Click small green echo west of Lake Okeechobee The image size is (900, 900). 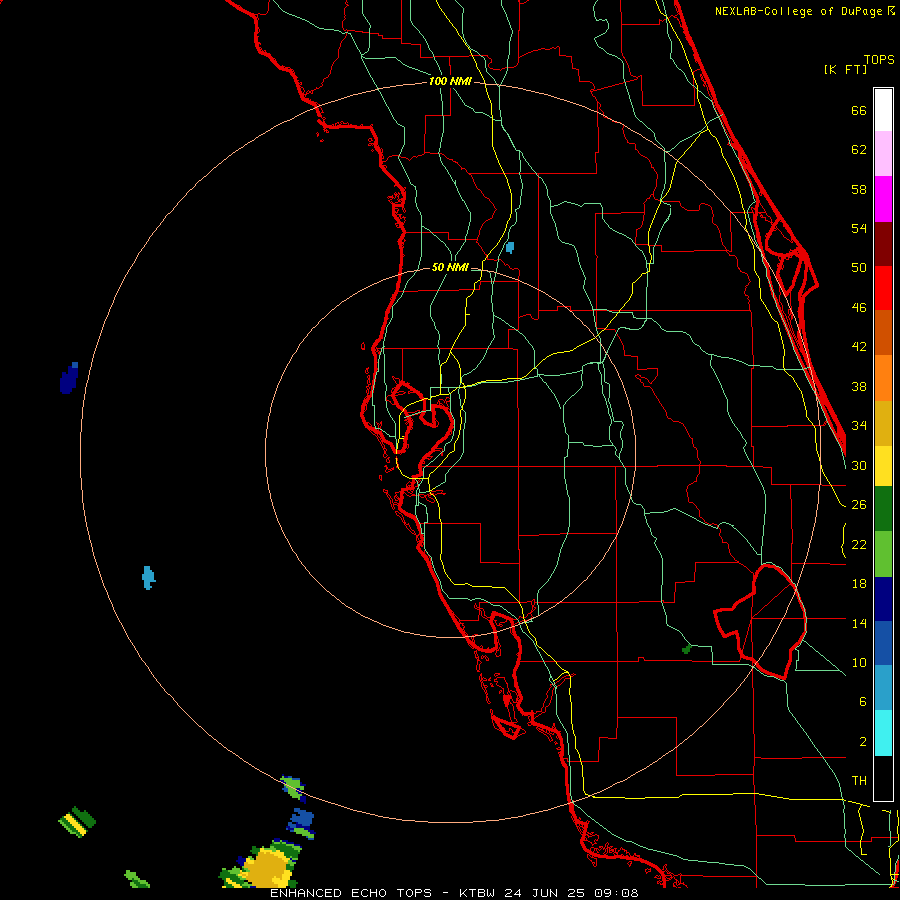pos(686,649)
